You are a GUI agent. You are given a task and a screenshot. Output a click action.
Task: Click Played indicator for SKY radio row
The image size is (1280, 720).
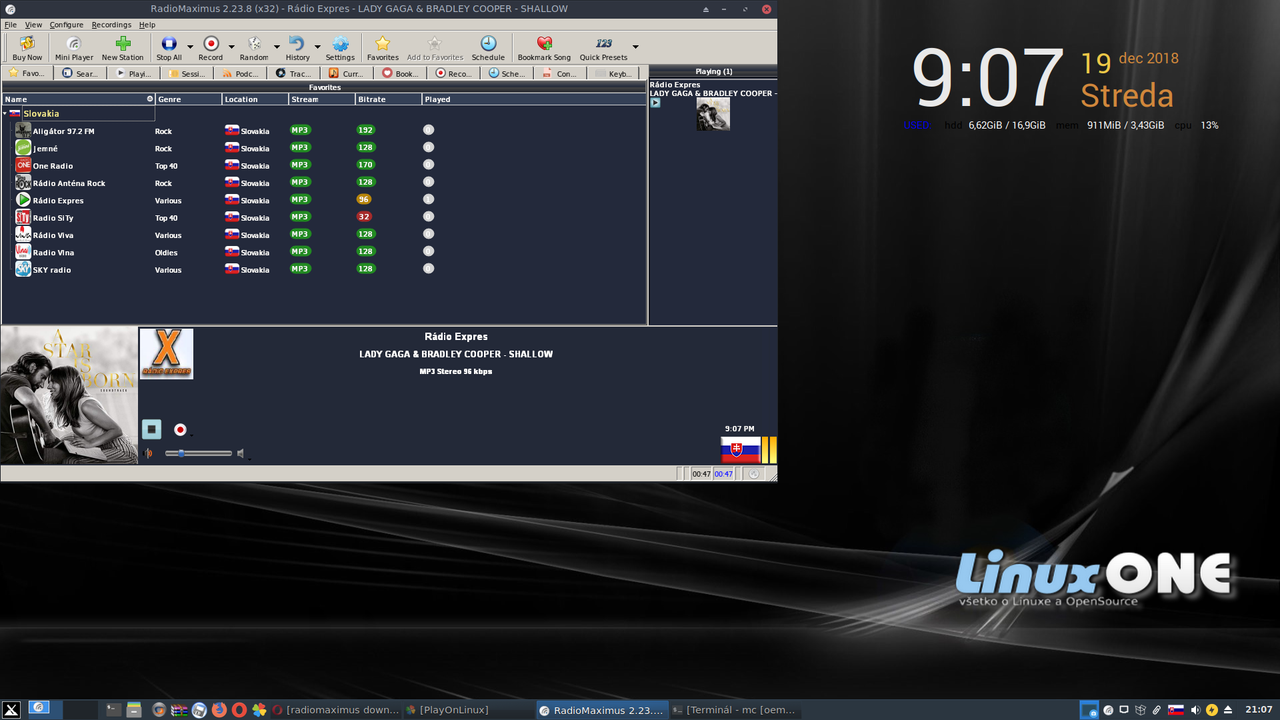[x=428, y=268]
